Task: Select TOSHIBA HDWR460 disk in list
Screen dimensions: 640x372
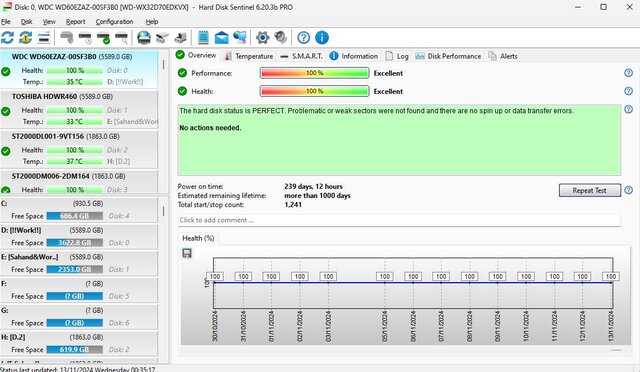Action: (x=79, y=109)
